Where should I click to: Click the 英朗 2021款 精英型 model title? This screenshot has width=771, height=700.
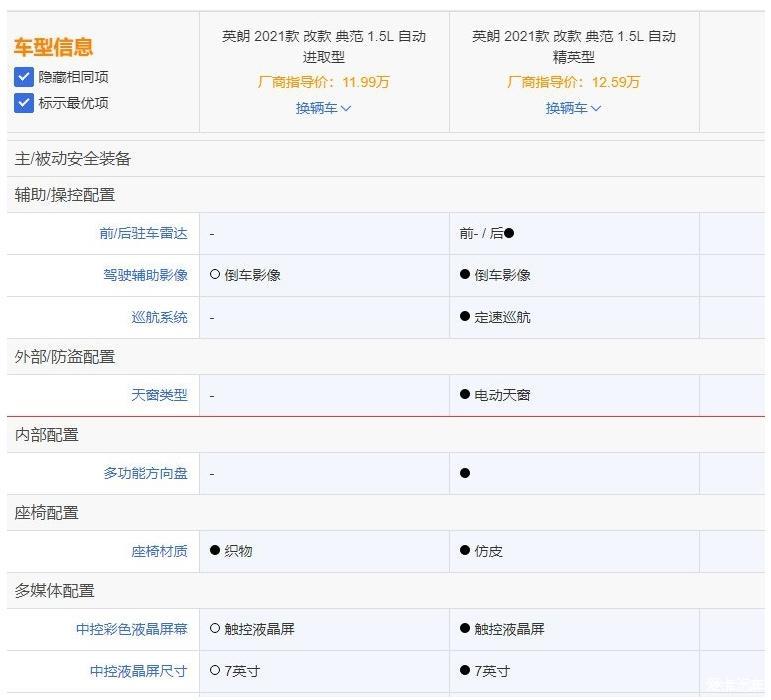(x=573, y=47)
